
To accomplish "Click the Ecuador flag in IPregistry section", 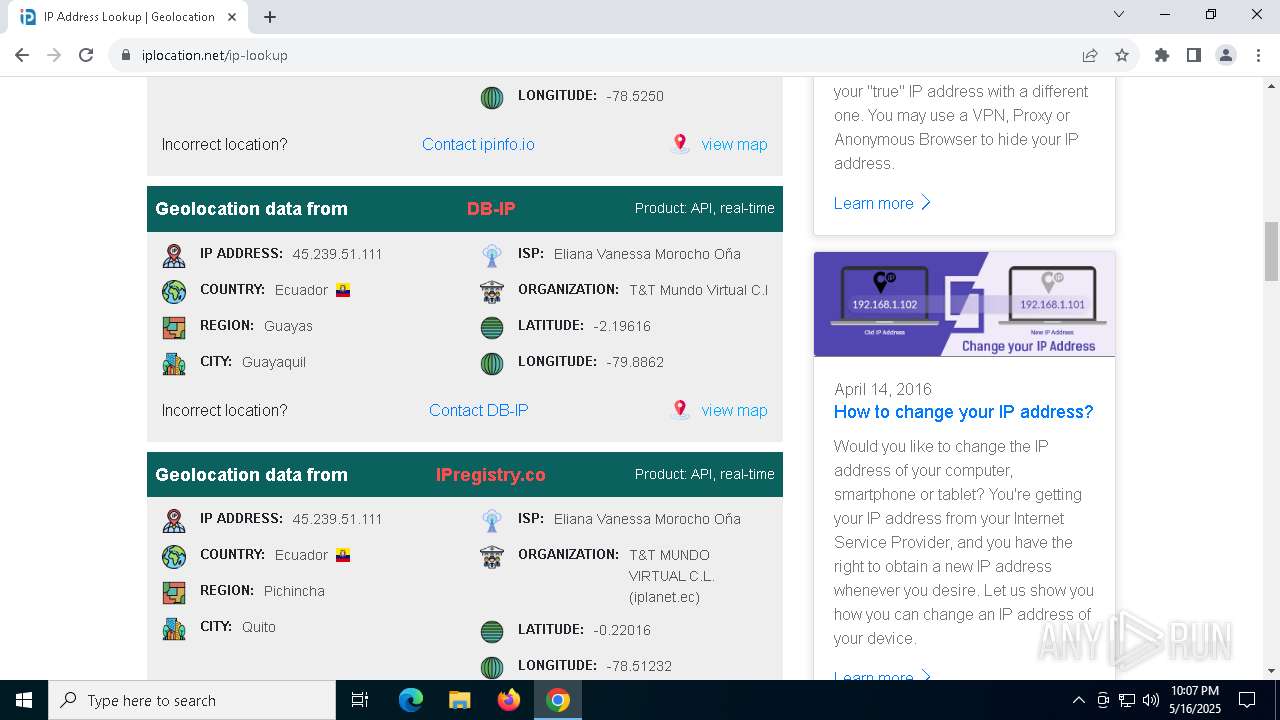I will coord(343,555).
